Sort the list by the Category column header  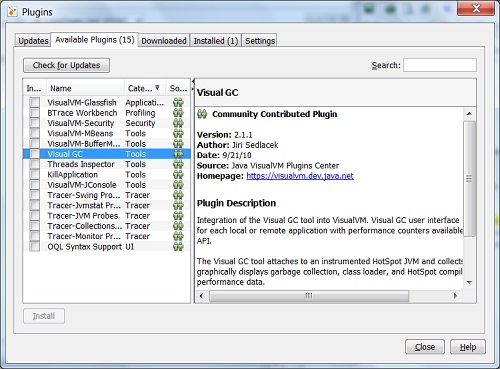click(x=144, y=88)
